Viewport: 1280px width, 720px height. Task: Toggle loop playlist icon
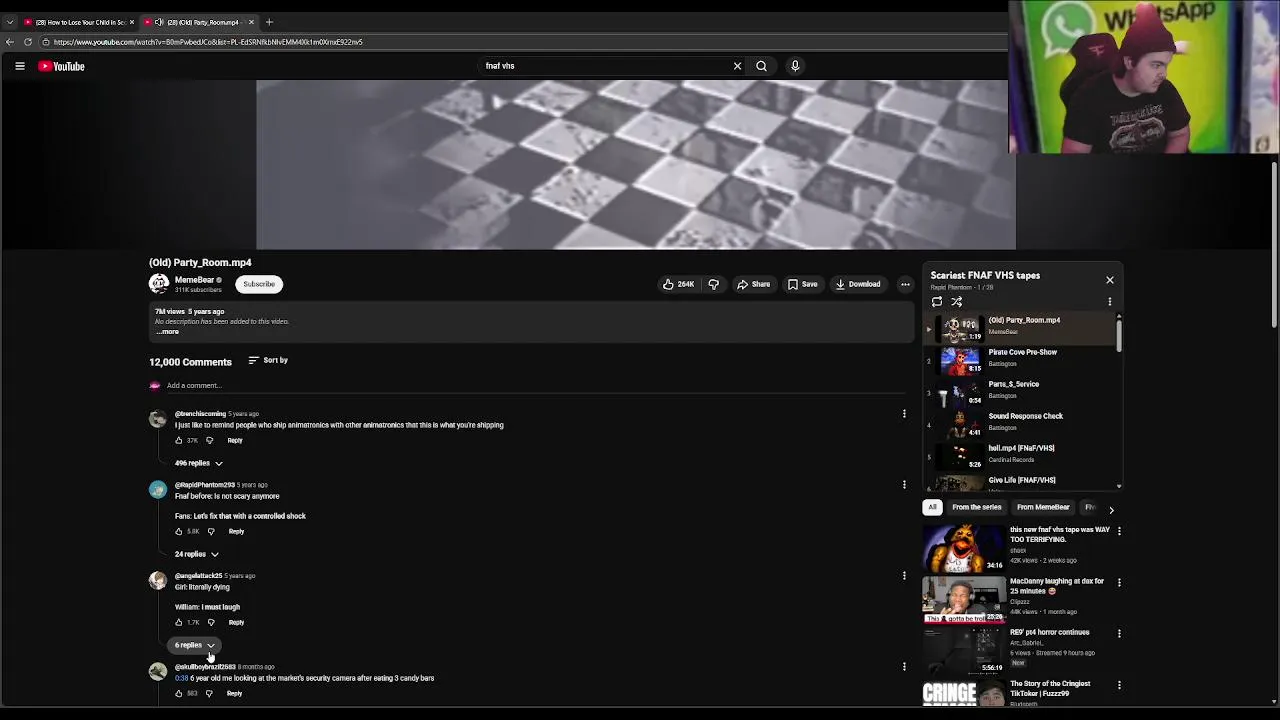(x=937, y=301)
